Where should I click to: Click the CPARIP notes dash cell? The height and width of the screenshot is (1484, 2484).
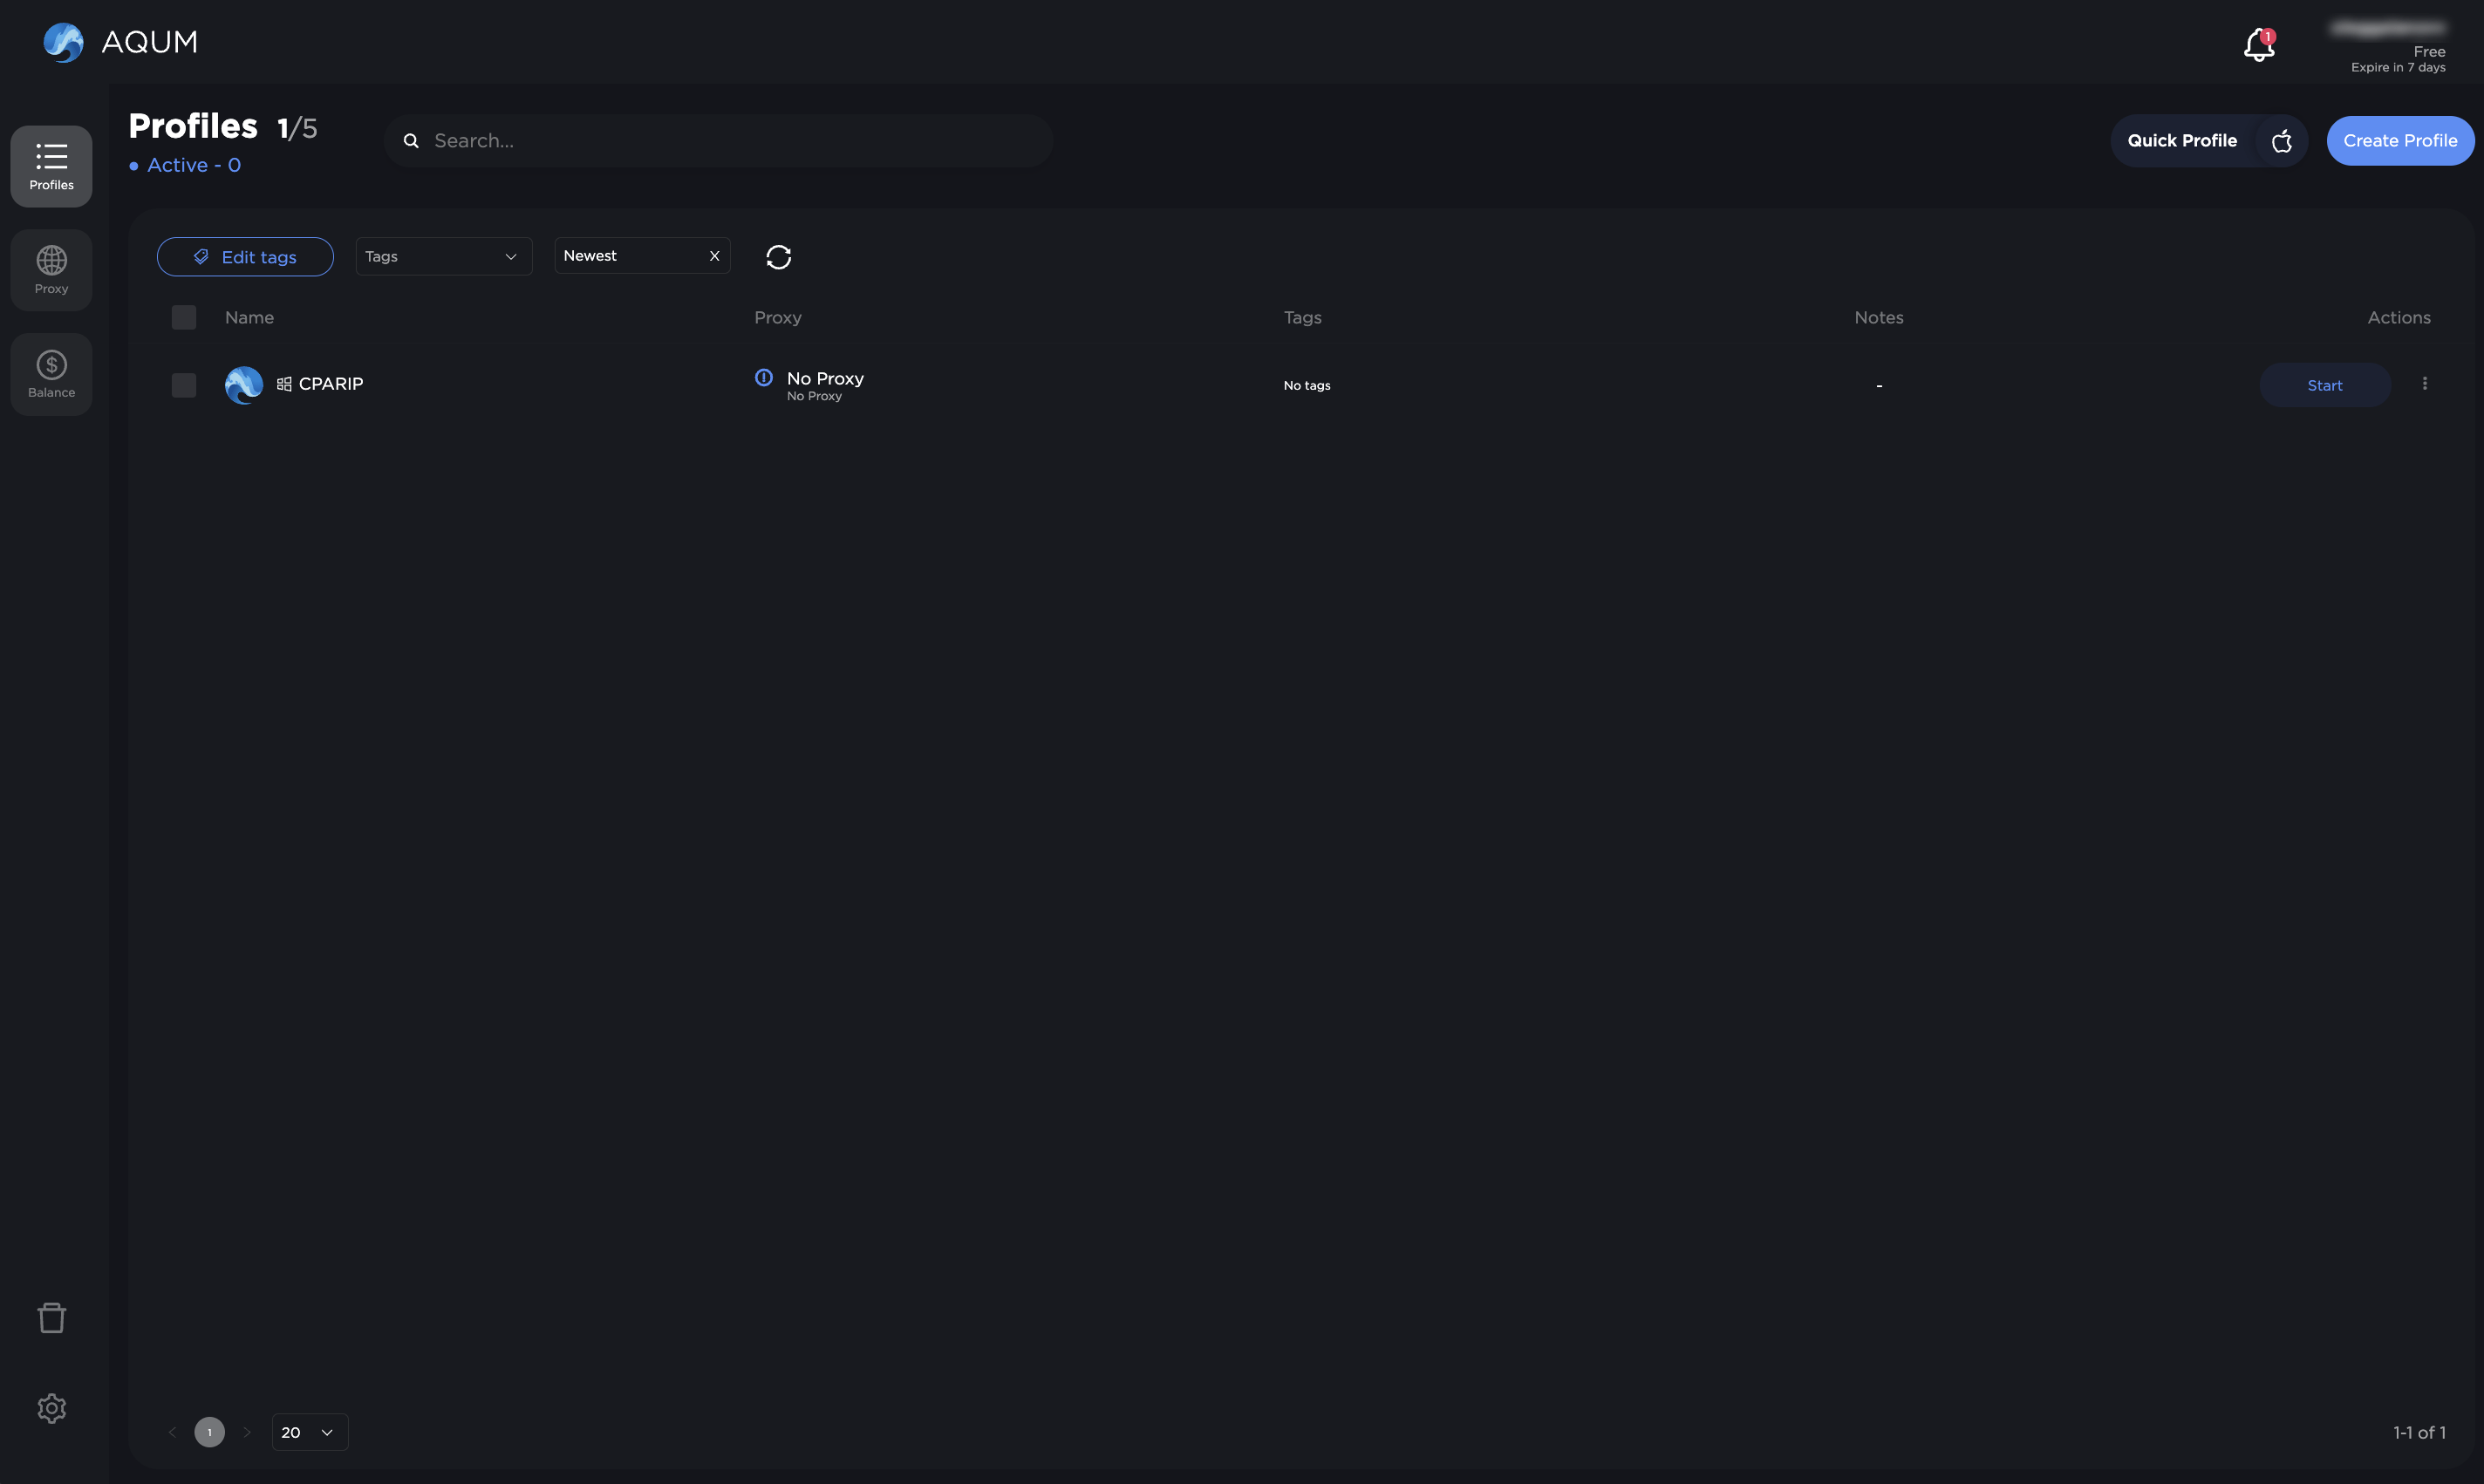pyautogui.click(x=1879, y=386)
